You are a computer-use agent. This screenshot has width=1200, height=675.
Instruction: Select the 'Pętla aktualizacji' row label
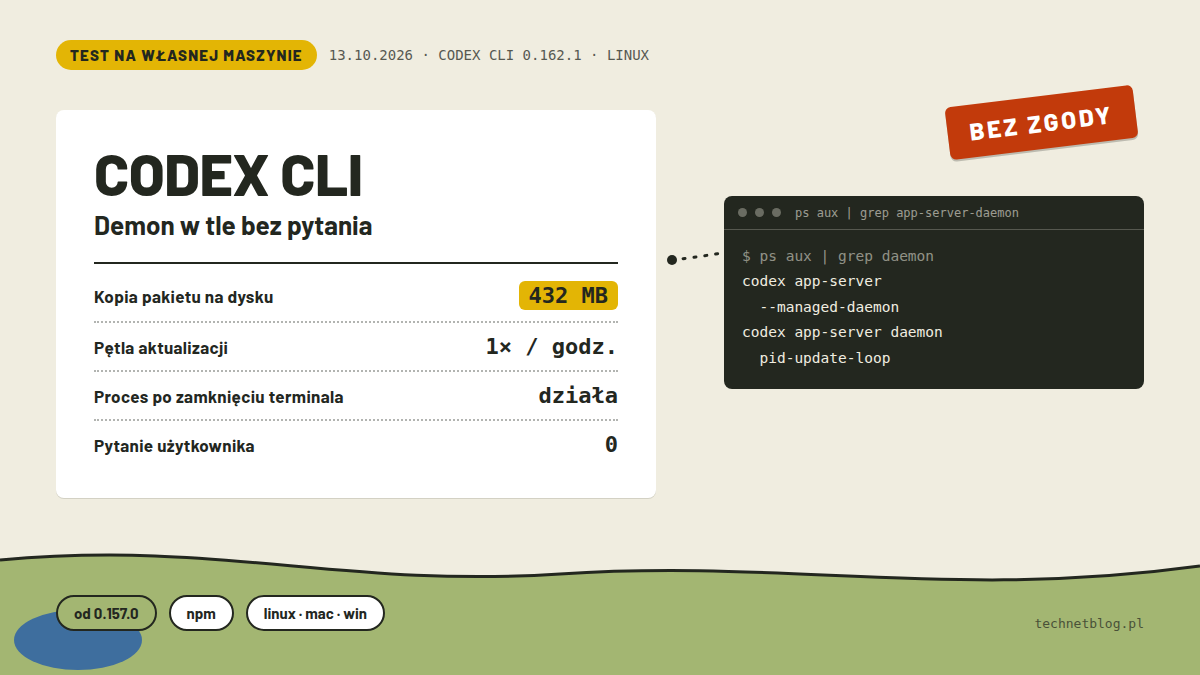[161, 348]
